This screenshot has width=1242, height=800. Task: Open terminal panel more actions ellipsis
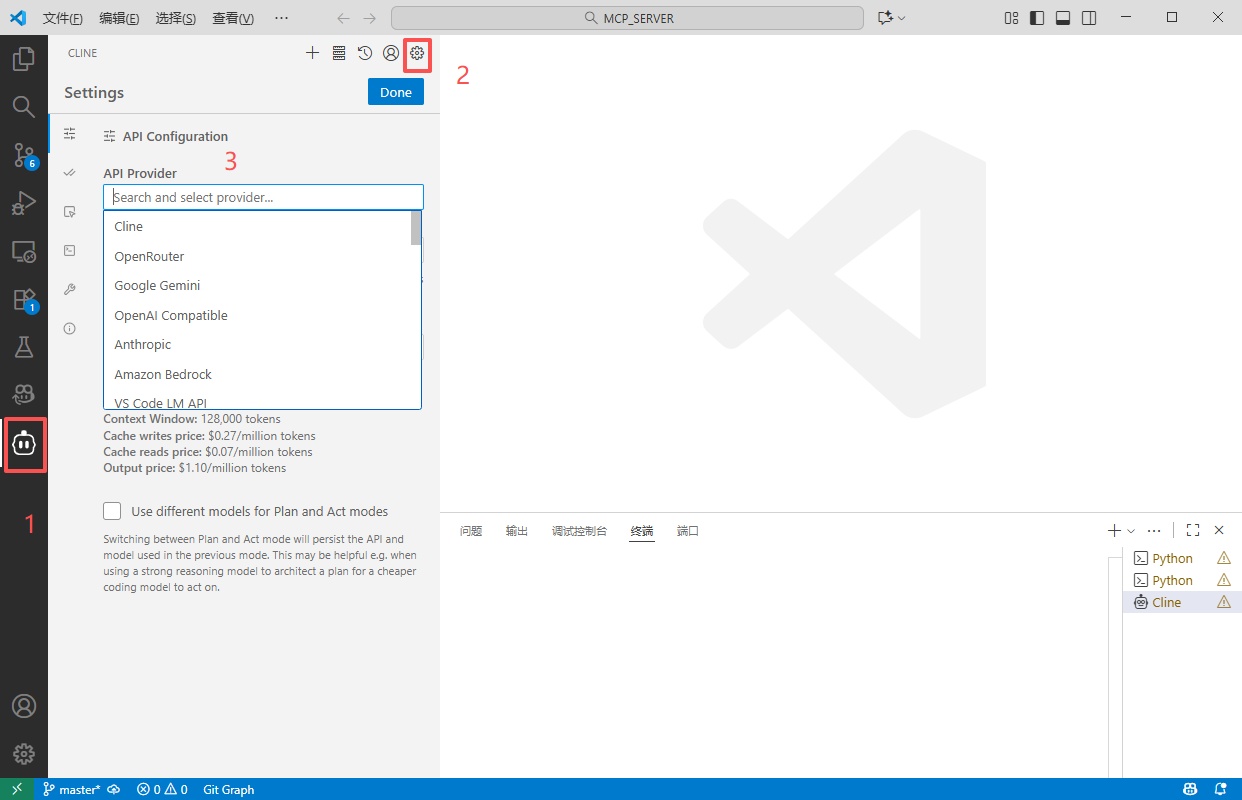pos(1154,531)
